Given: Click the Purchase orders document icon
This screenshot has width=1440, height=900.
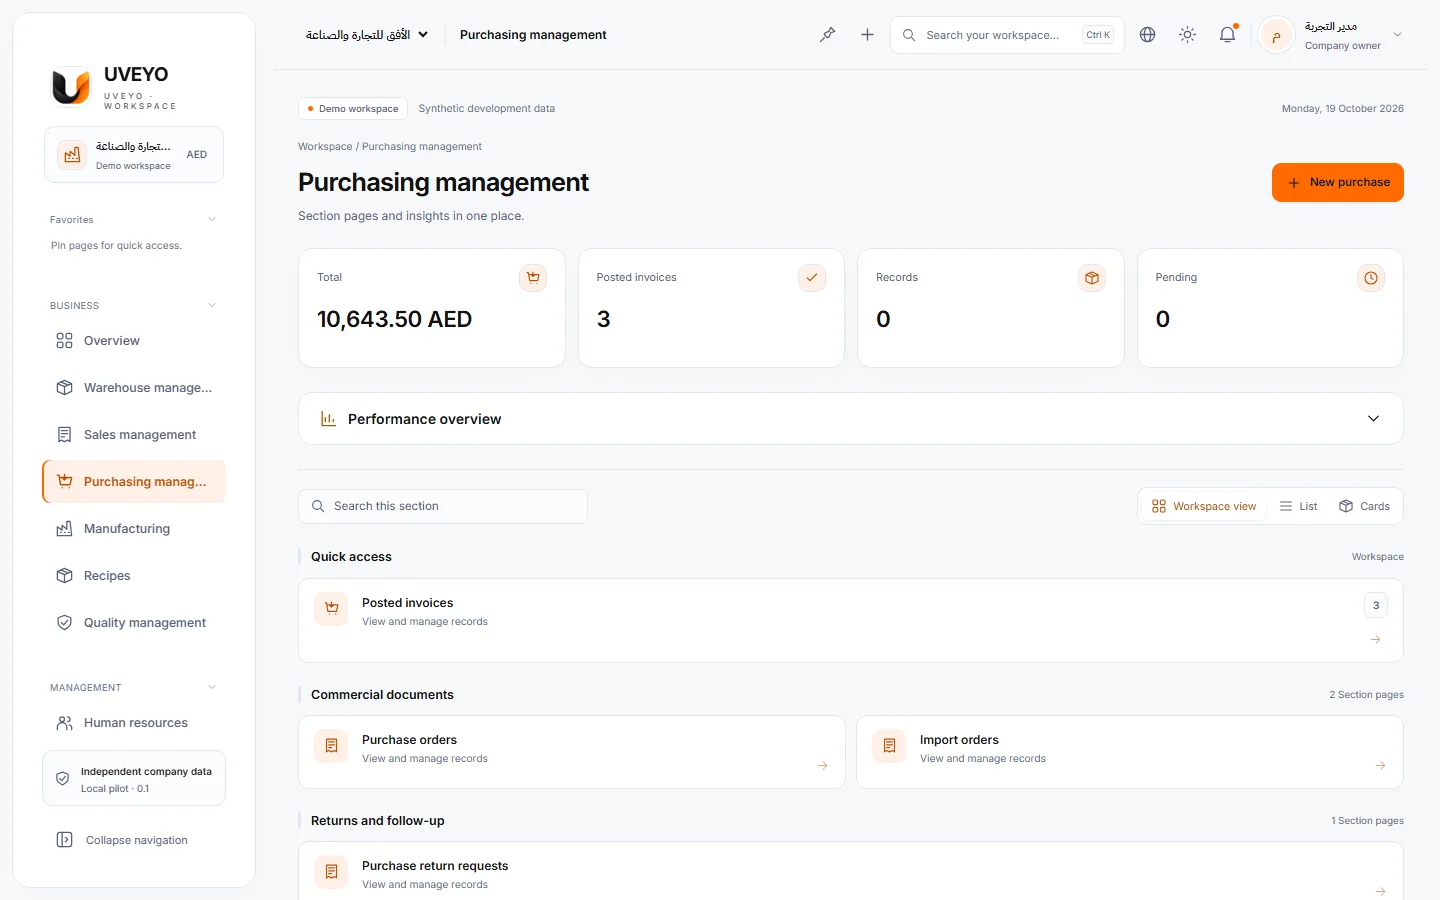Looking at the screenshot, I should (331, 746).
